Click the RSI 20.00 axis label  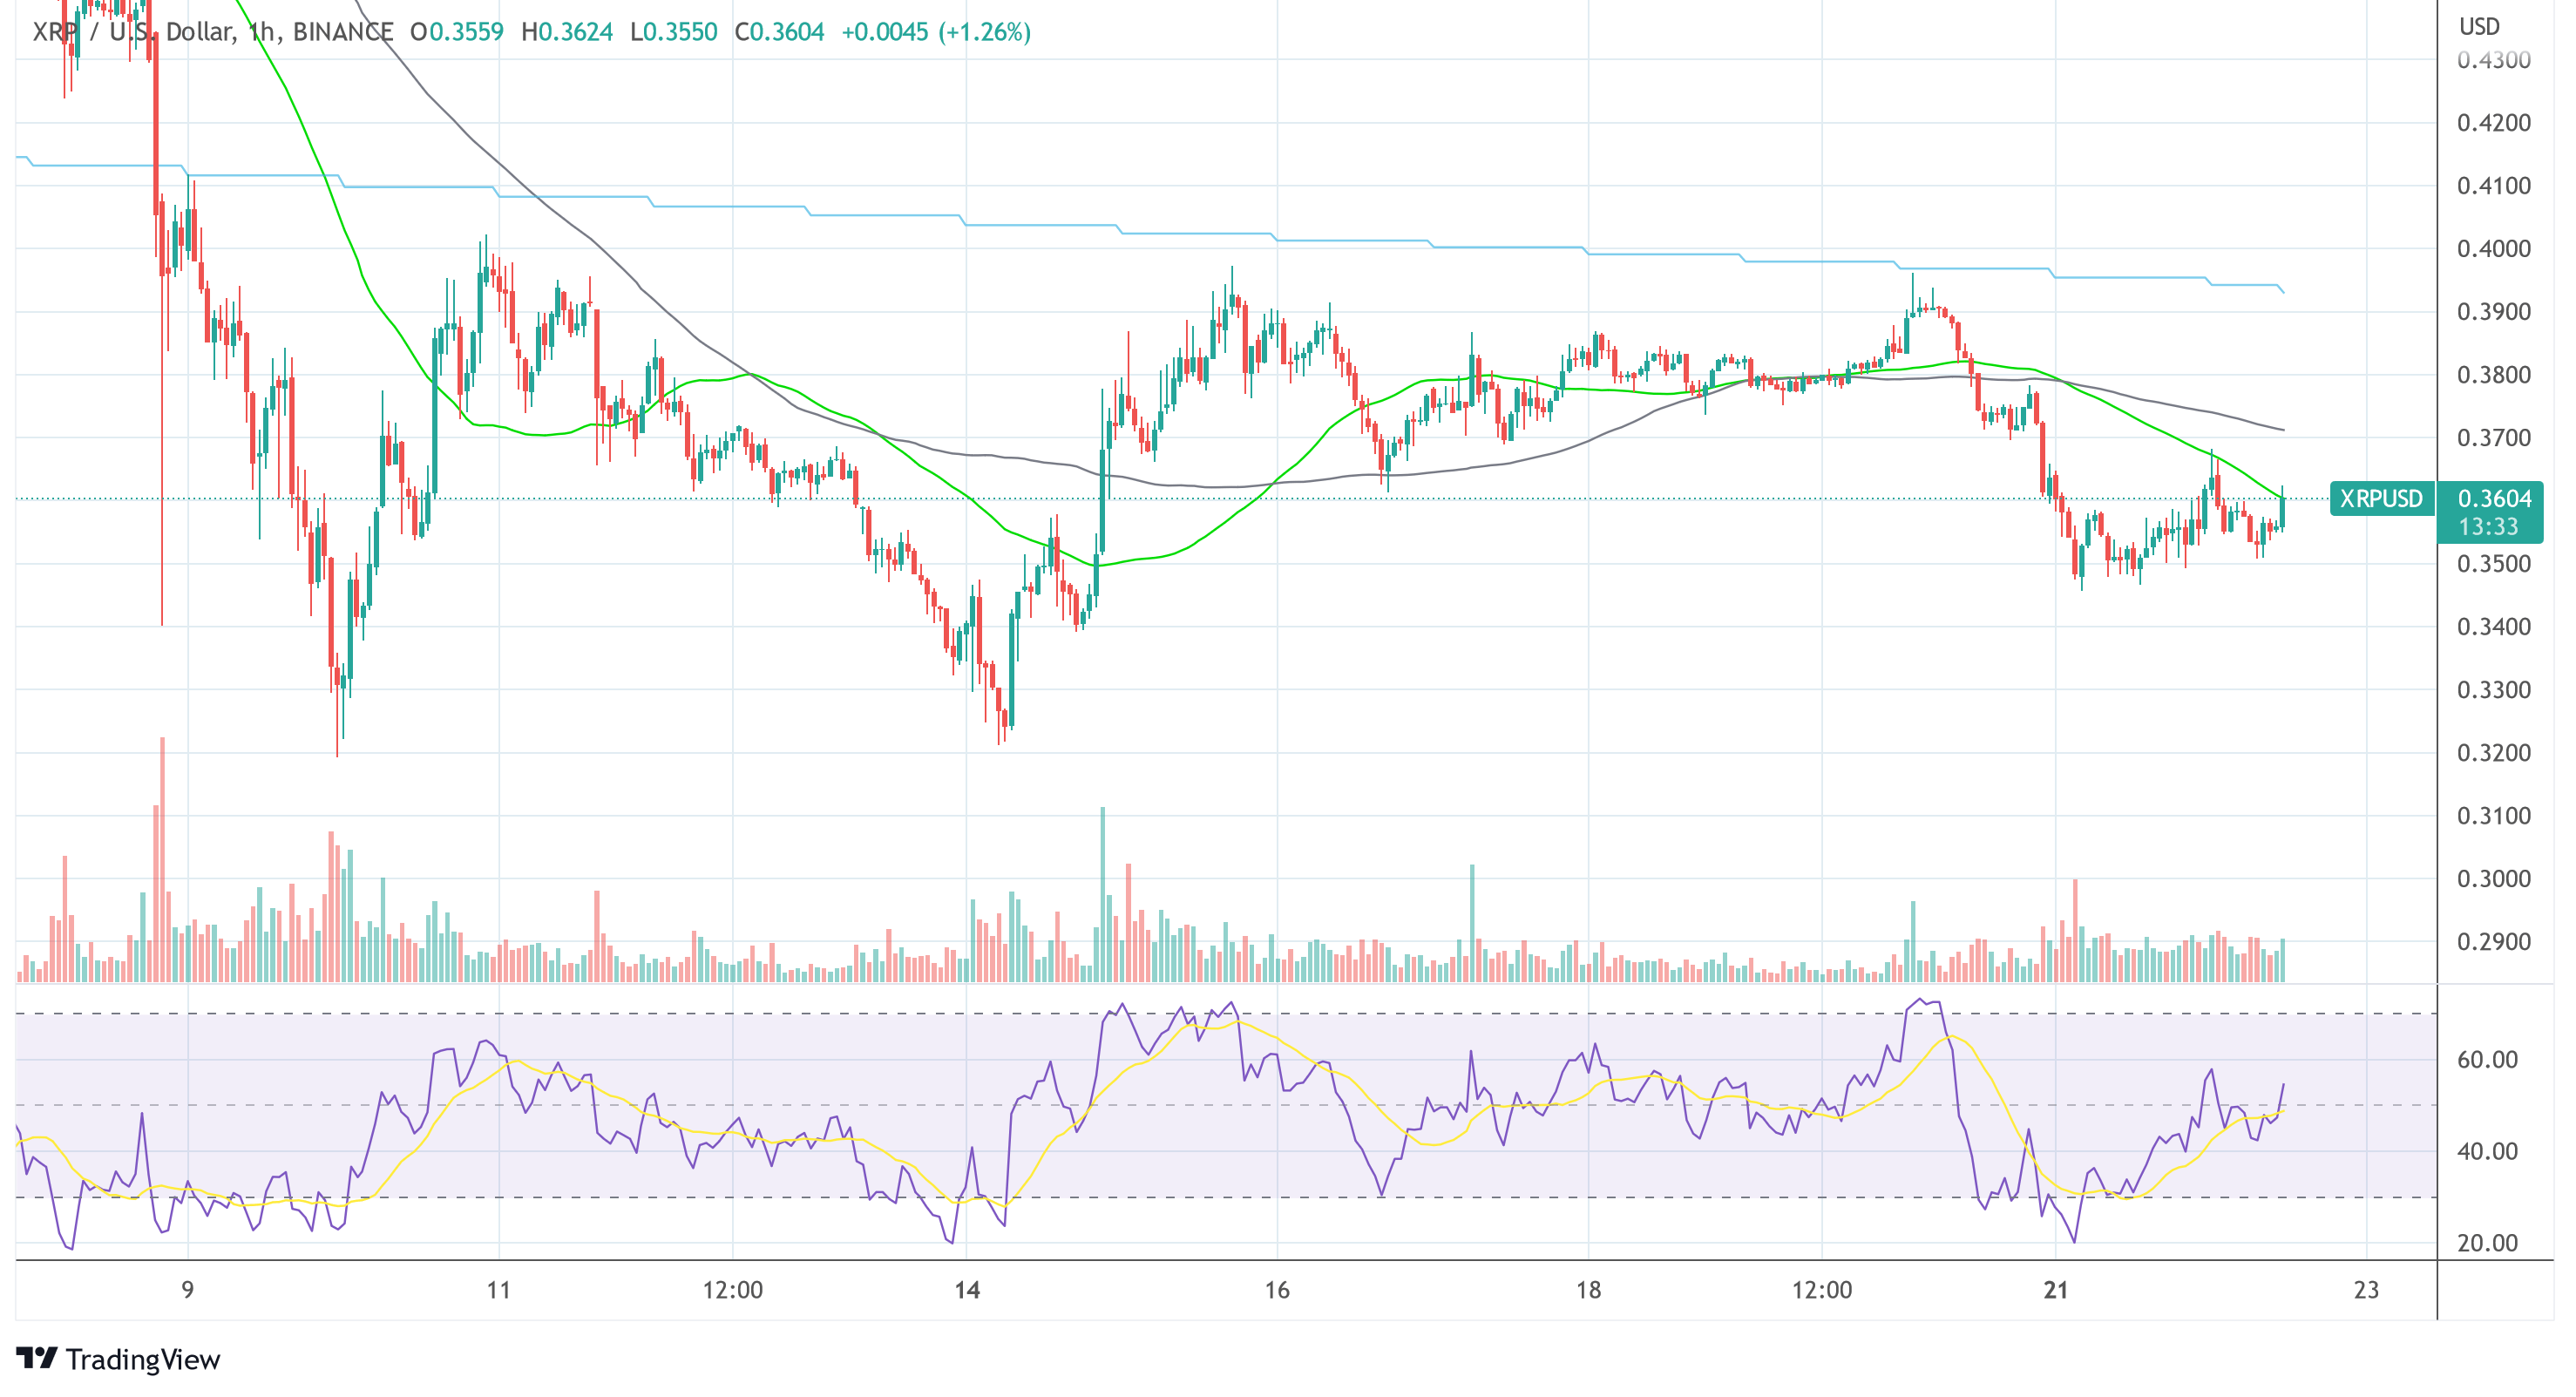pos(2488,1244)
